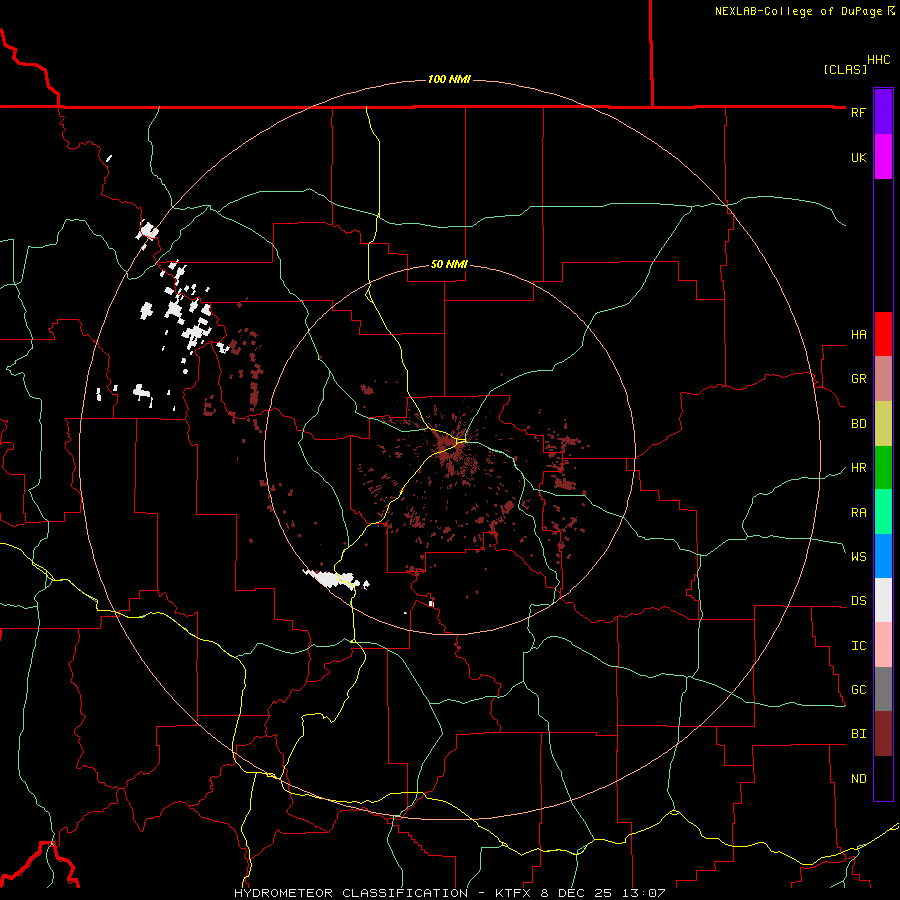The image size is (900, 900).
Task: Click the UK legend label
Action: 858,157
